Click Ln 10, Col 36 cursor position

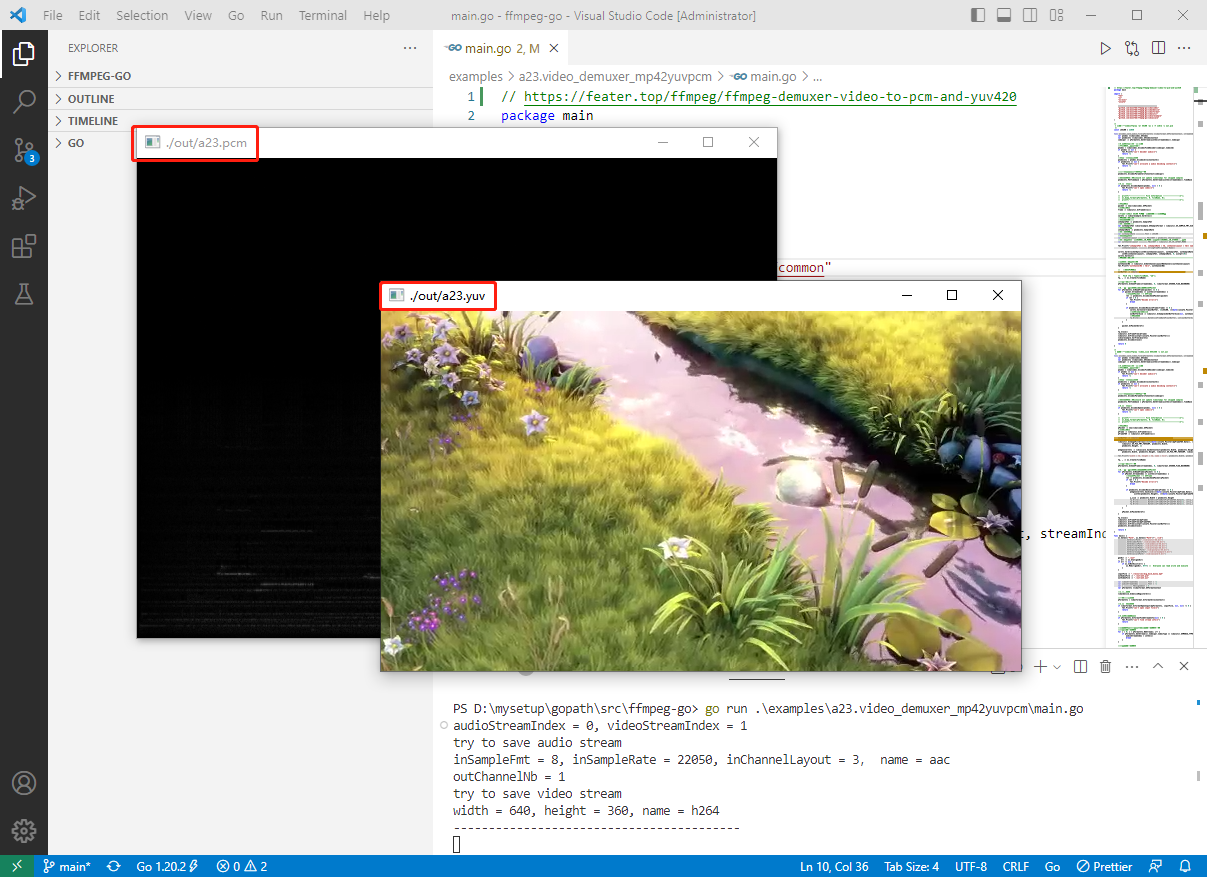(x=834, y=866)
